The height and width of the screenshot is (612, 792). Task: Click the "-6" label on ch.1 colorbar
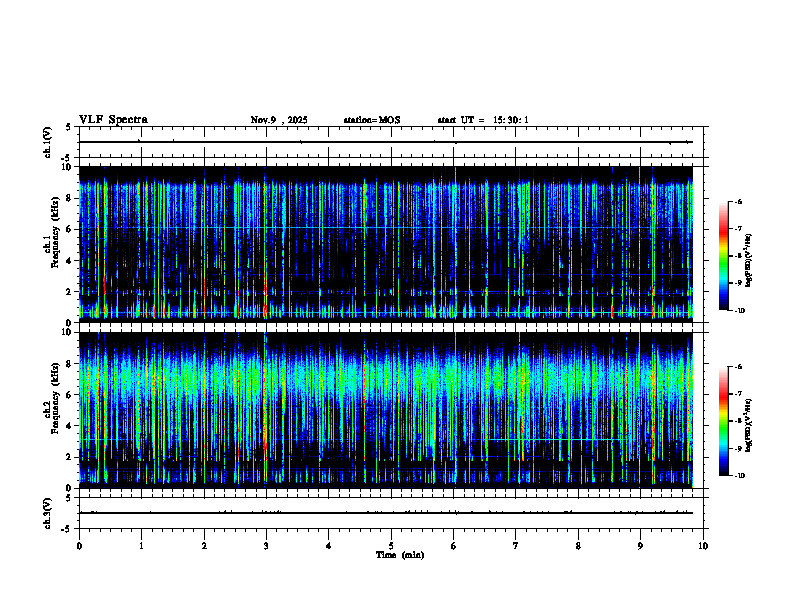[x=738, y=201]
